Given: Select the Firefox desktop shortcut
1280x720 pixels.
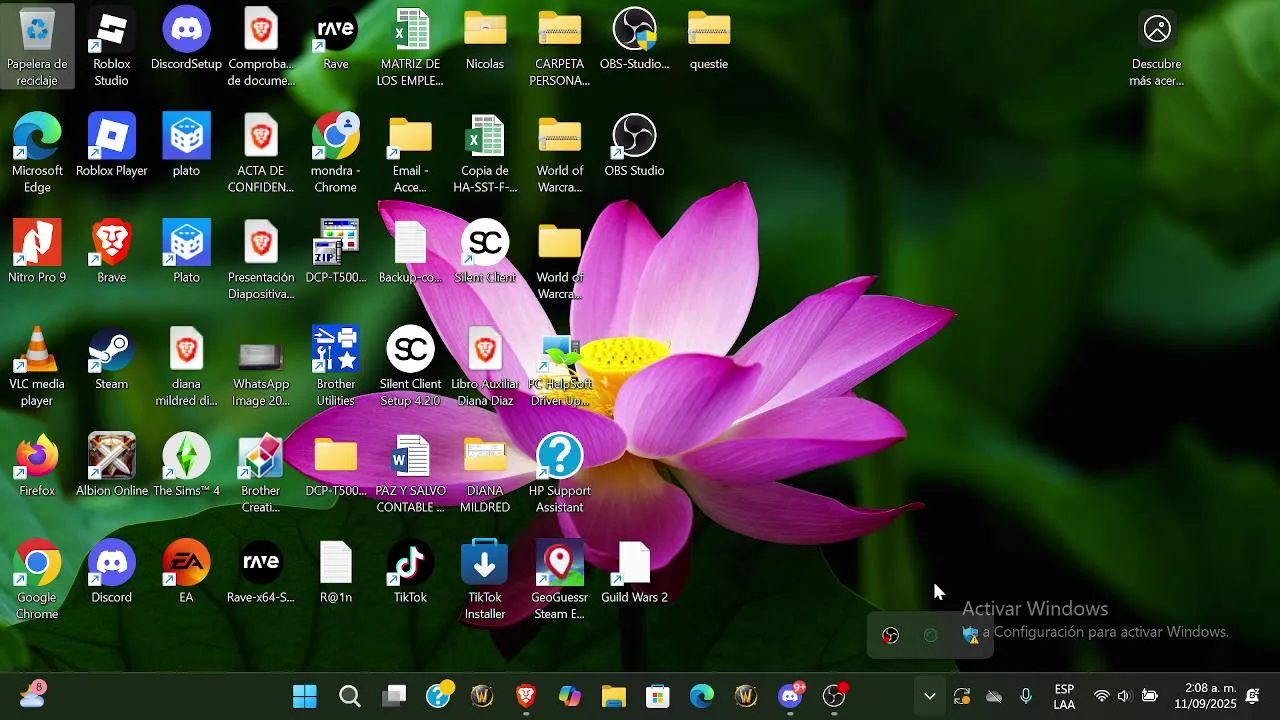Looking at the screenshot, I should (x=37, y=467).
